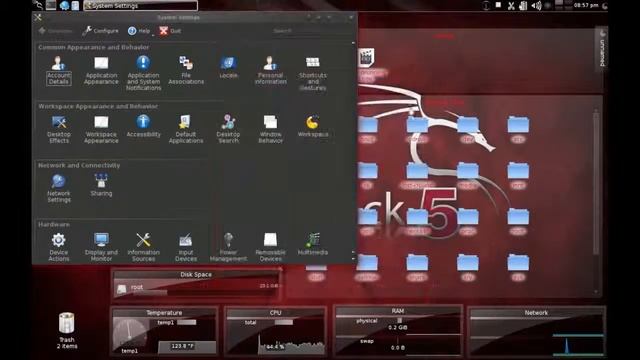Screen dimensions: 640x360
Task: Open Accessibility settings
Action: click(143, 126)
